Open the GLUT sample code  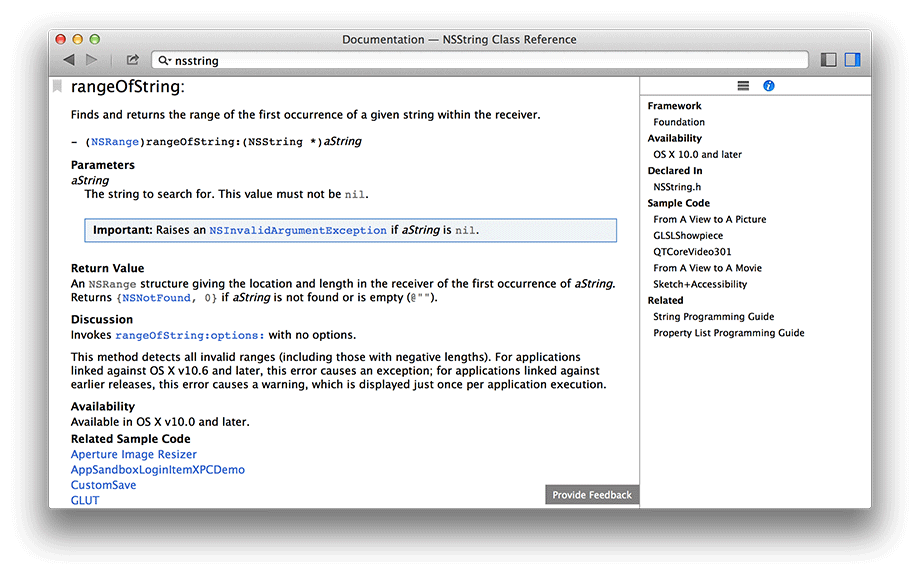pos(85,500)
